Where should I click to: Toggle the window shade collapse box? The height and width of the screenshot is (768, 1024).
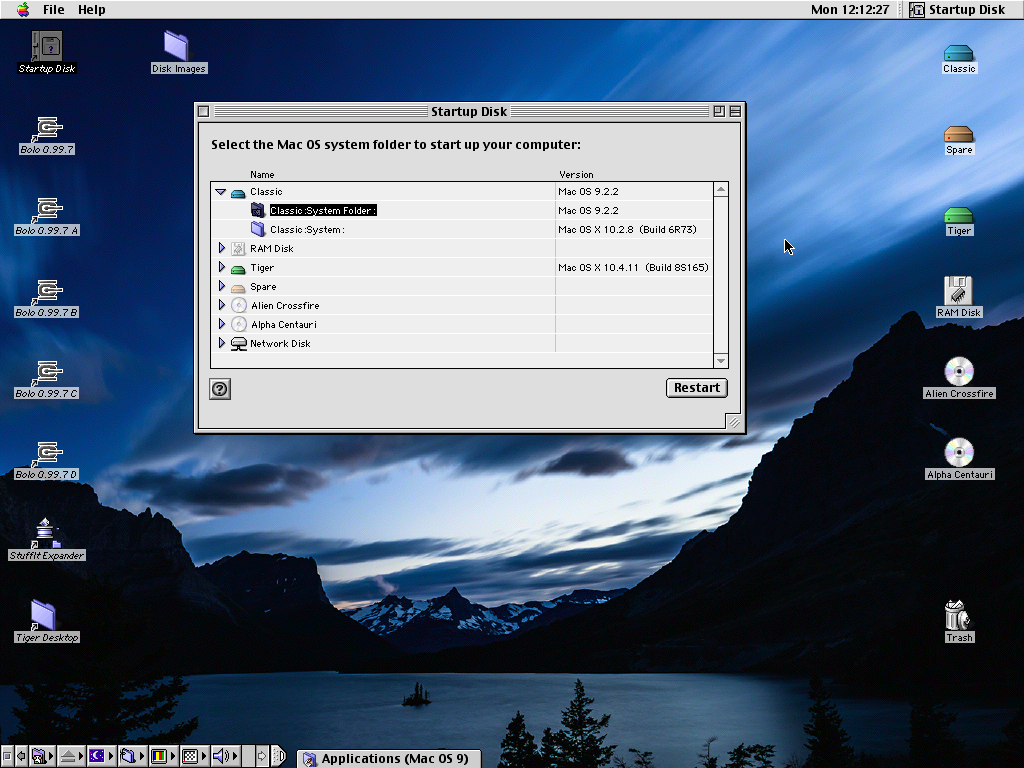[x=735, y=111]
